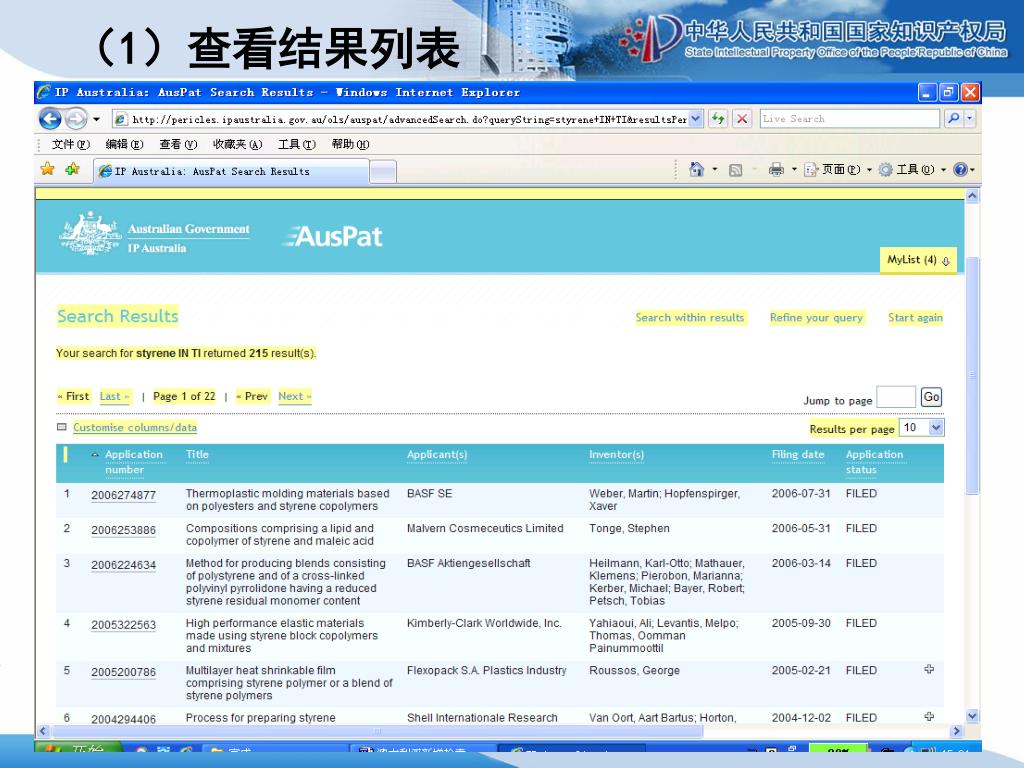Click the browser Forward arrow button
The width and height of the screenshot is (1024, 768).
76,119
